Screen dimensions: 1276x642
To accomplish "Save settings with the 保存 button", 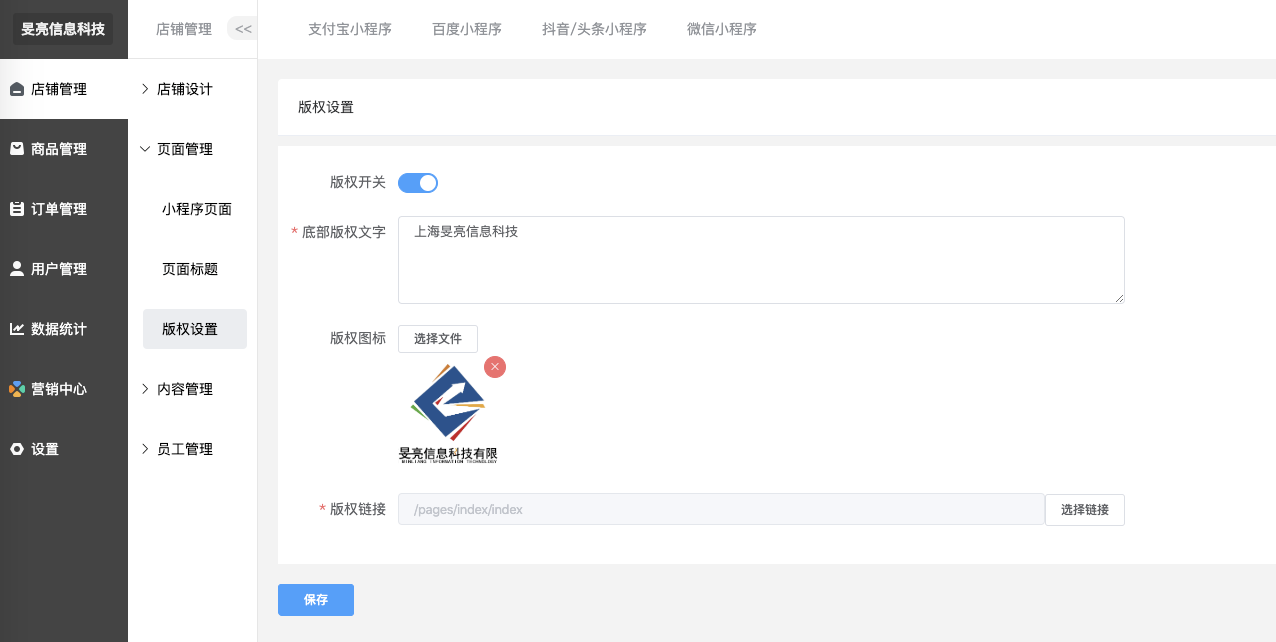I will pyautogui.click(x=316, y=600).
